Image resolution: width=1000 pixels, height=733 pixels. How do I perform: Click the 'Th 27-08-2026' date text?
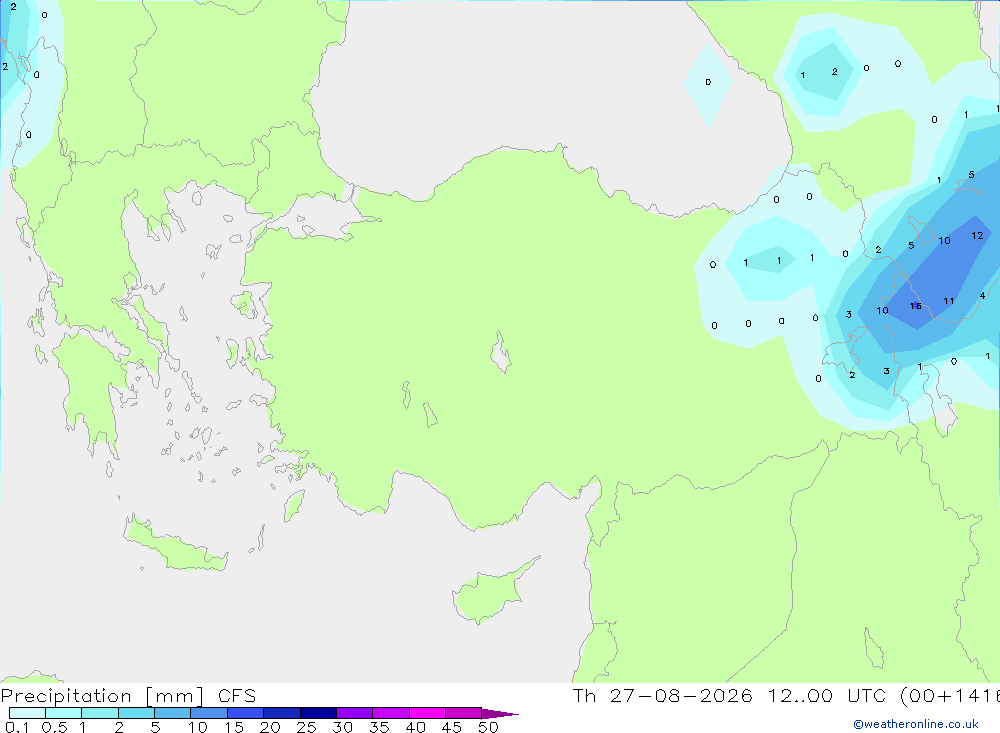click(x=663, y=695)
